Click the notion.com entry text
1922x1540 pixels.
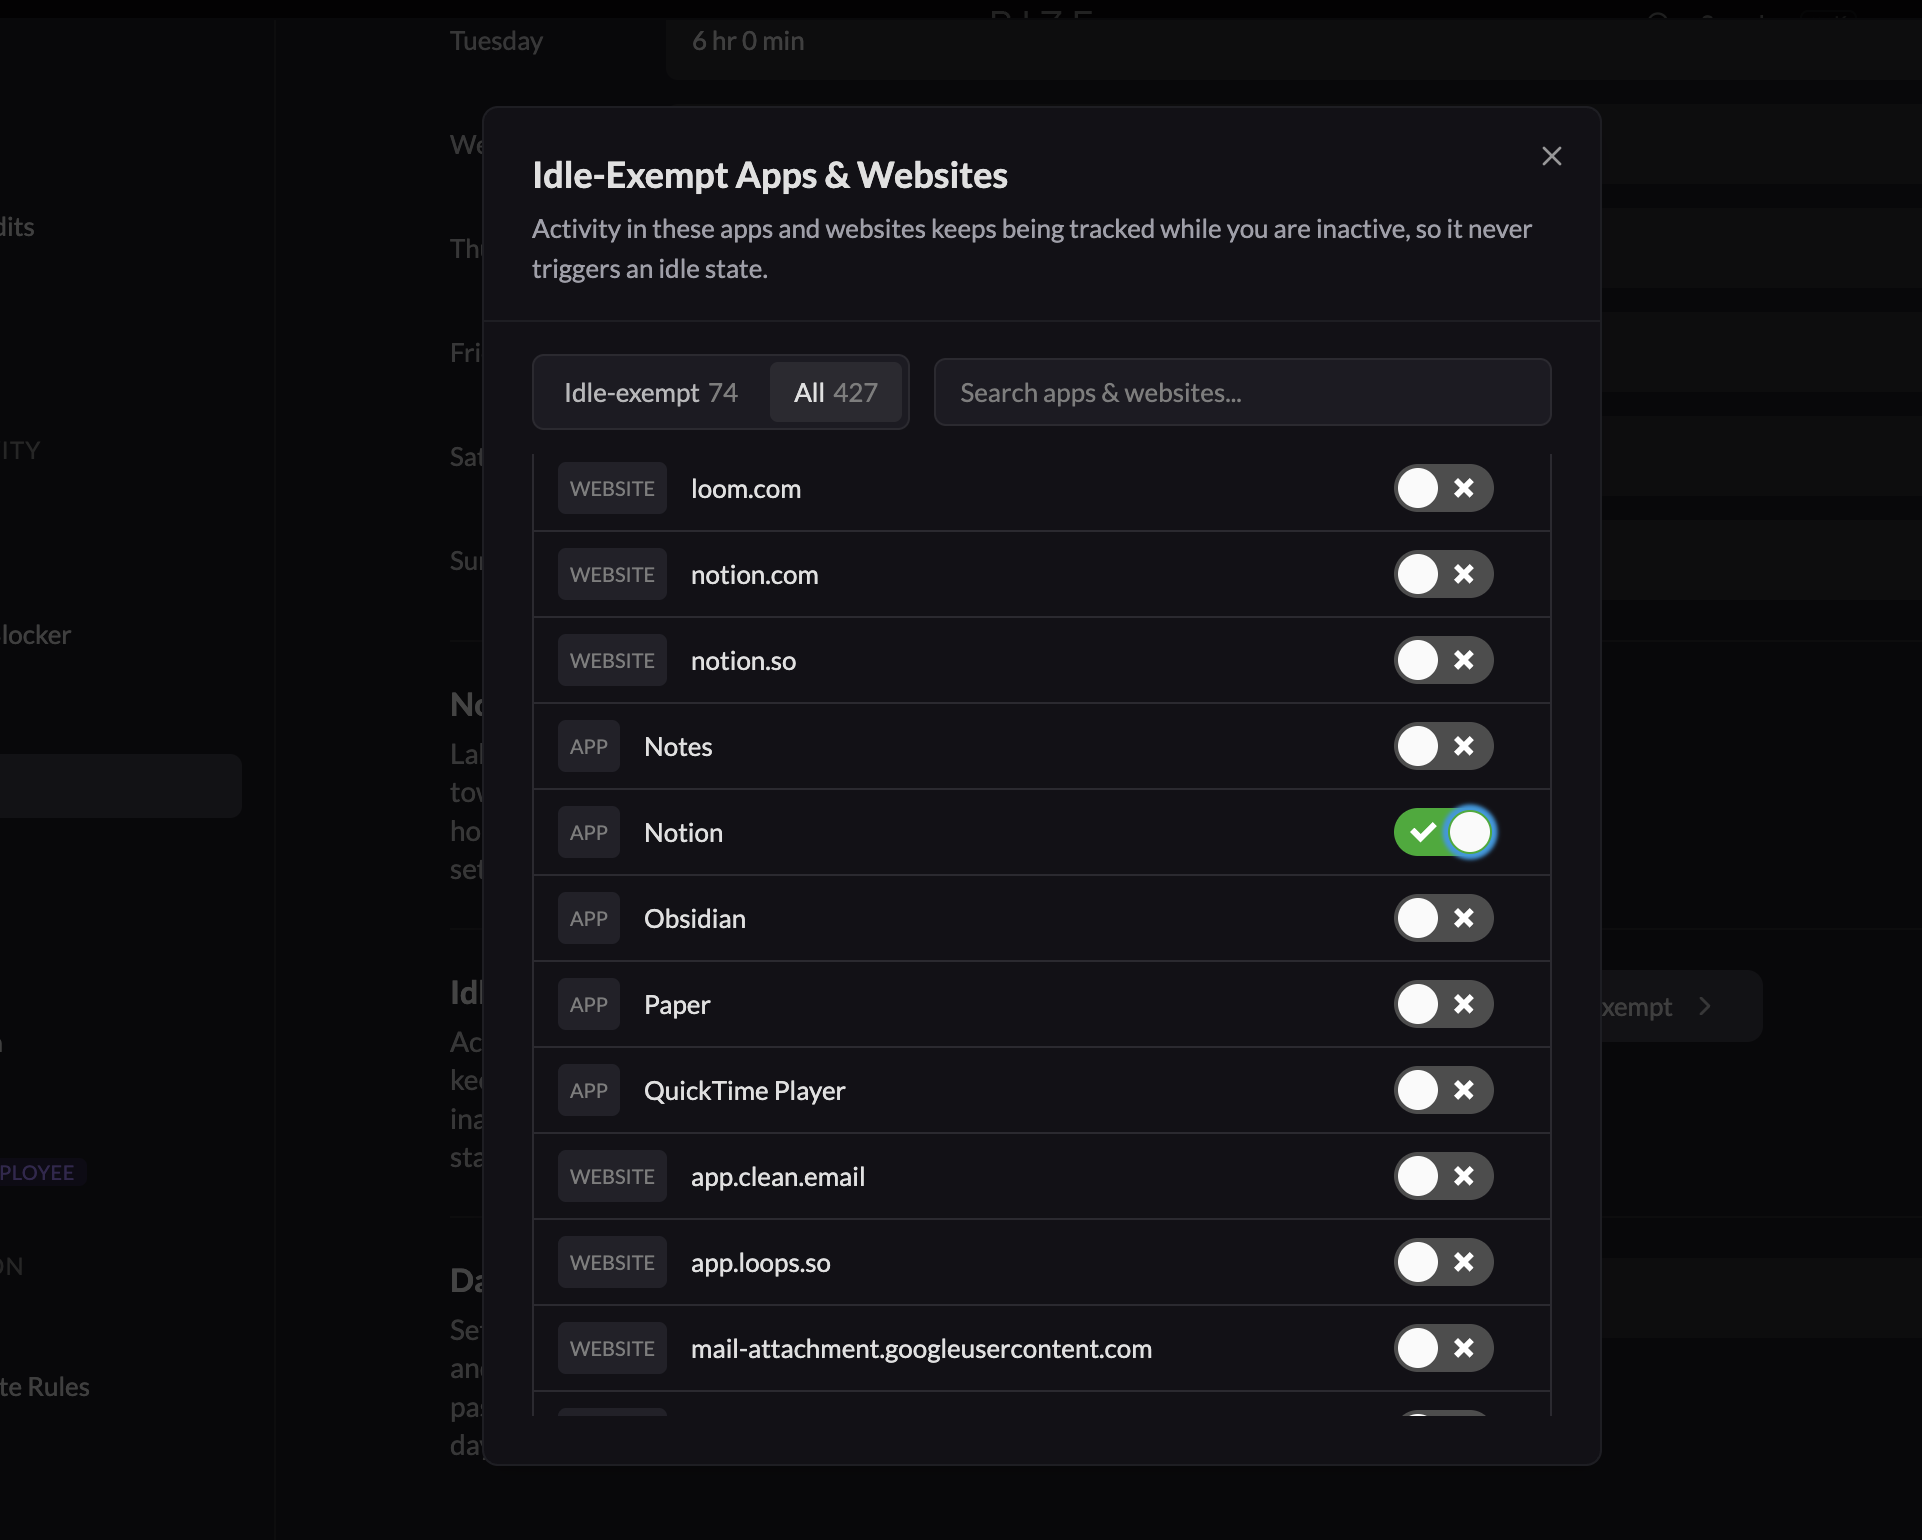tap(754, 575)
